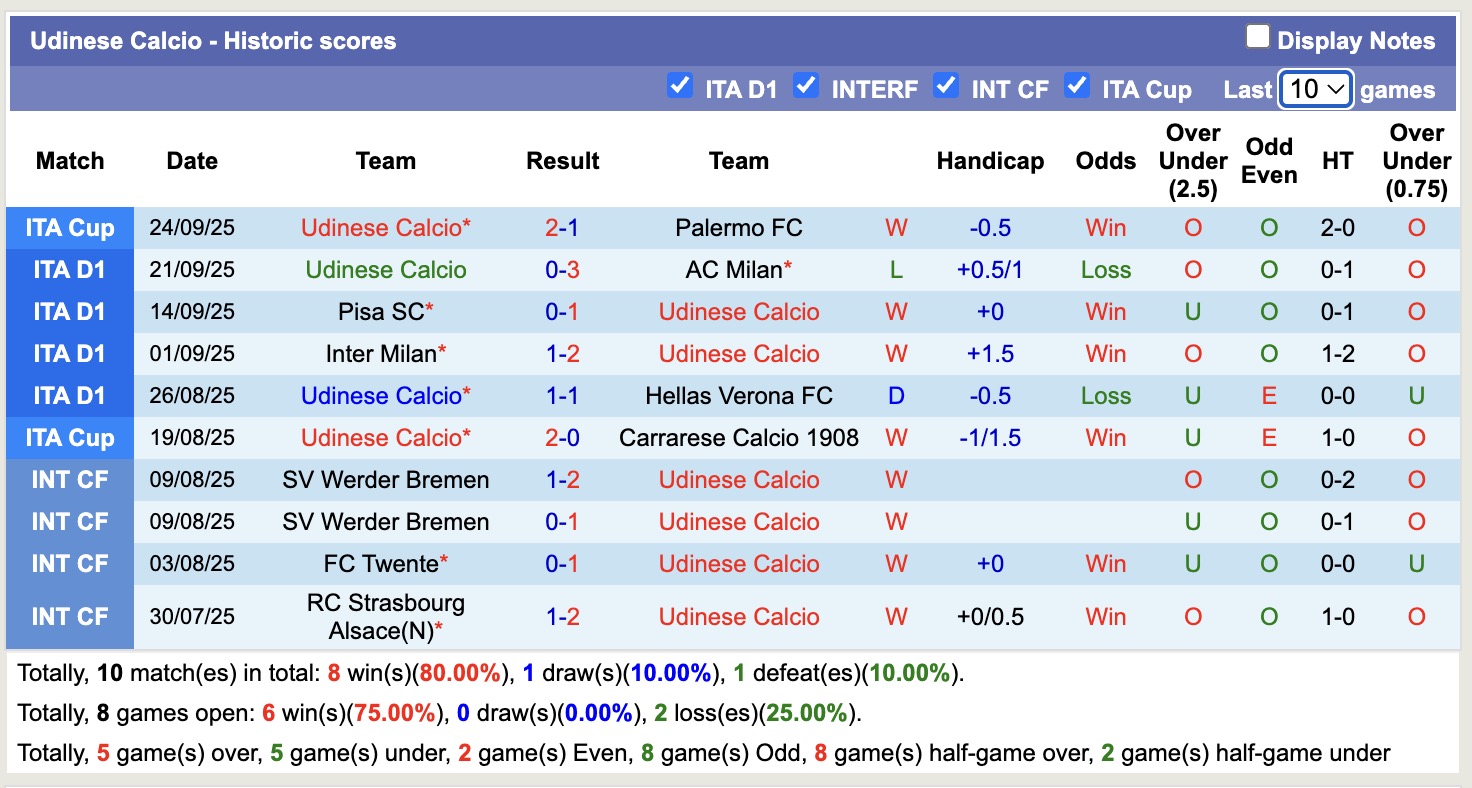Click the ITA Cup badge on the 19/08/25 row
This screenshot has width=1472, height=788.
(x=69, y=437)
